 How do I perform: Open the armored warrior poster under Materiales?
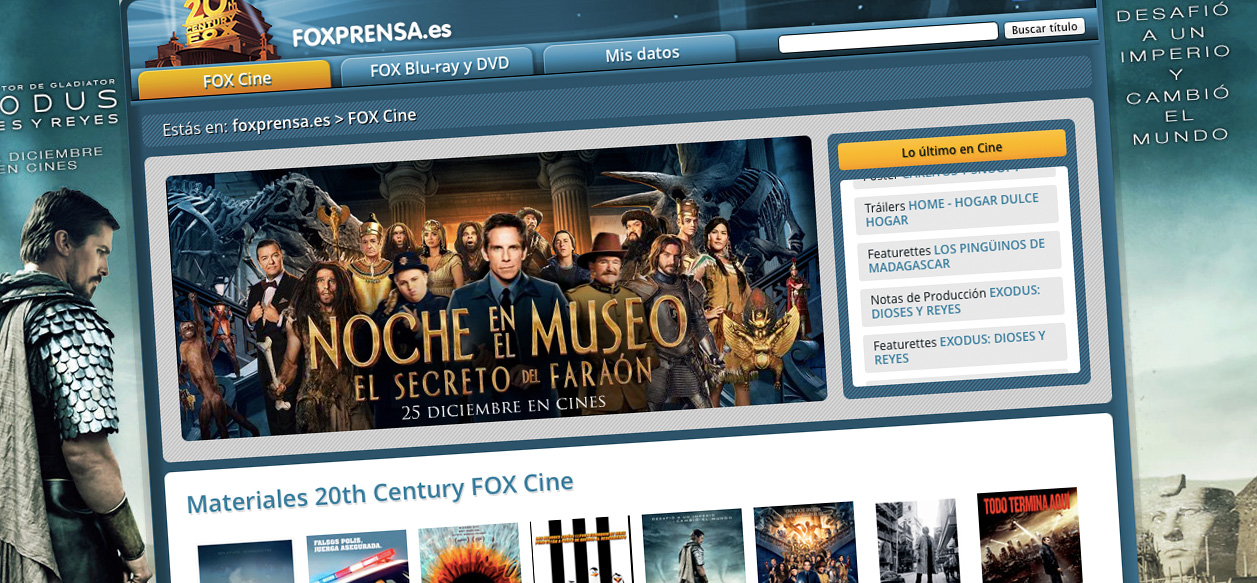coord(693,546)
